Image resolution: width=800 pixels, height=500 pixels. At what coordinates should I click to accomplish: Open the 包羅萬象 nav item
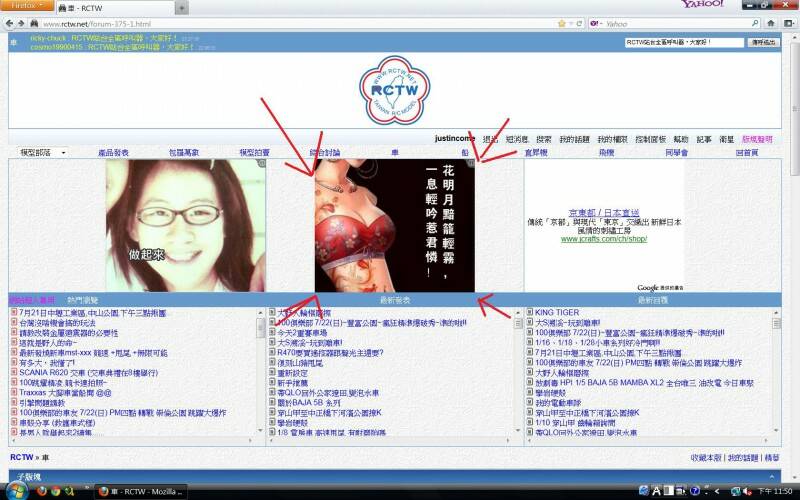click(x=184, y=153)
